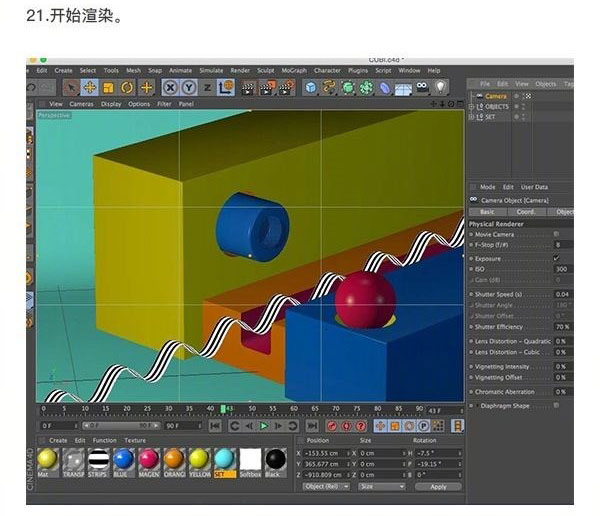Switch to the Coord. tab
The width and height of the screenshot is (600, 516).
(x=526, y=212)
